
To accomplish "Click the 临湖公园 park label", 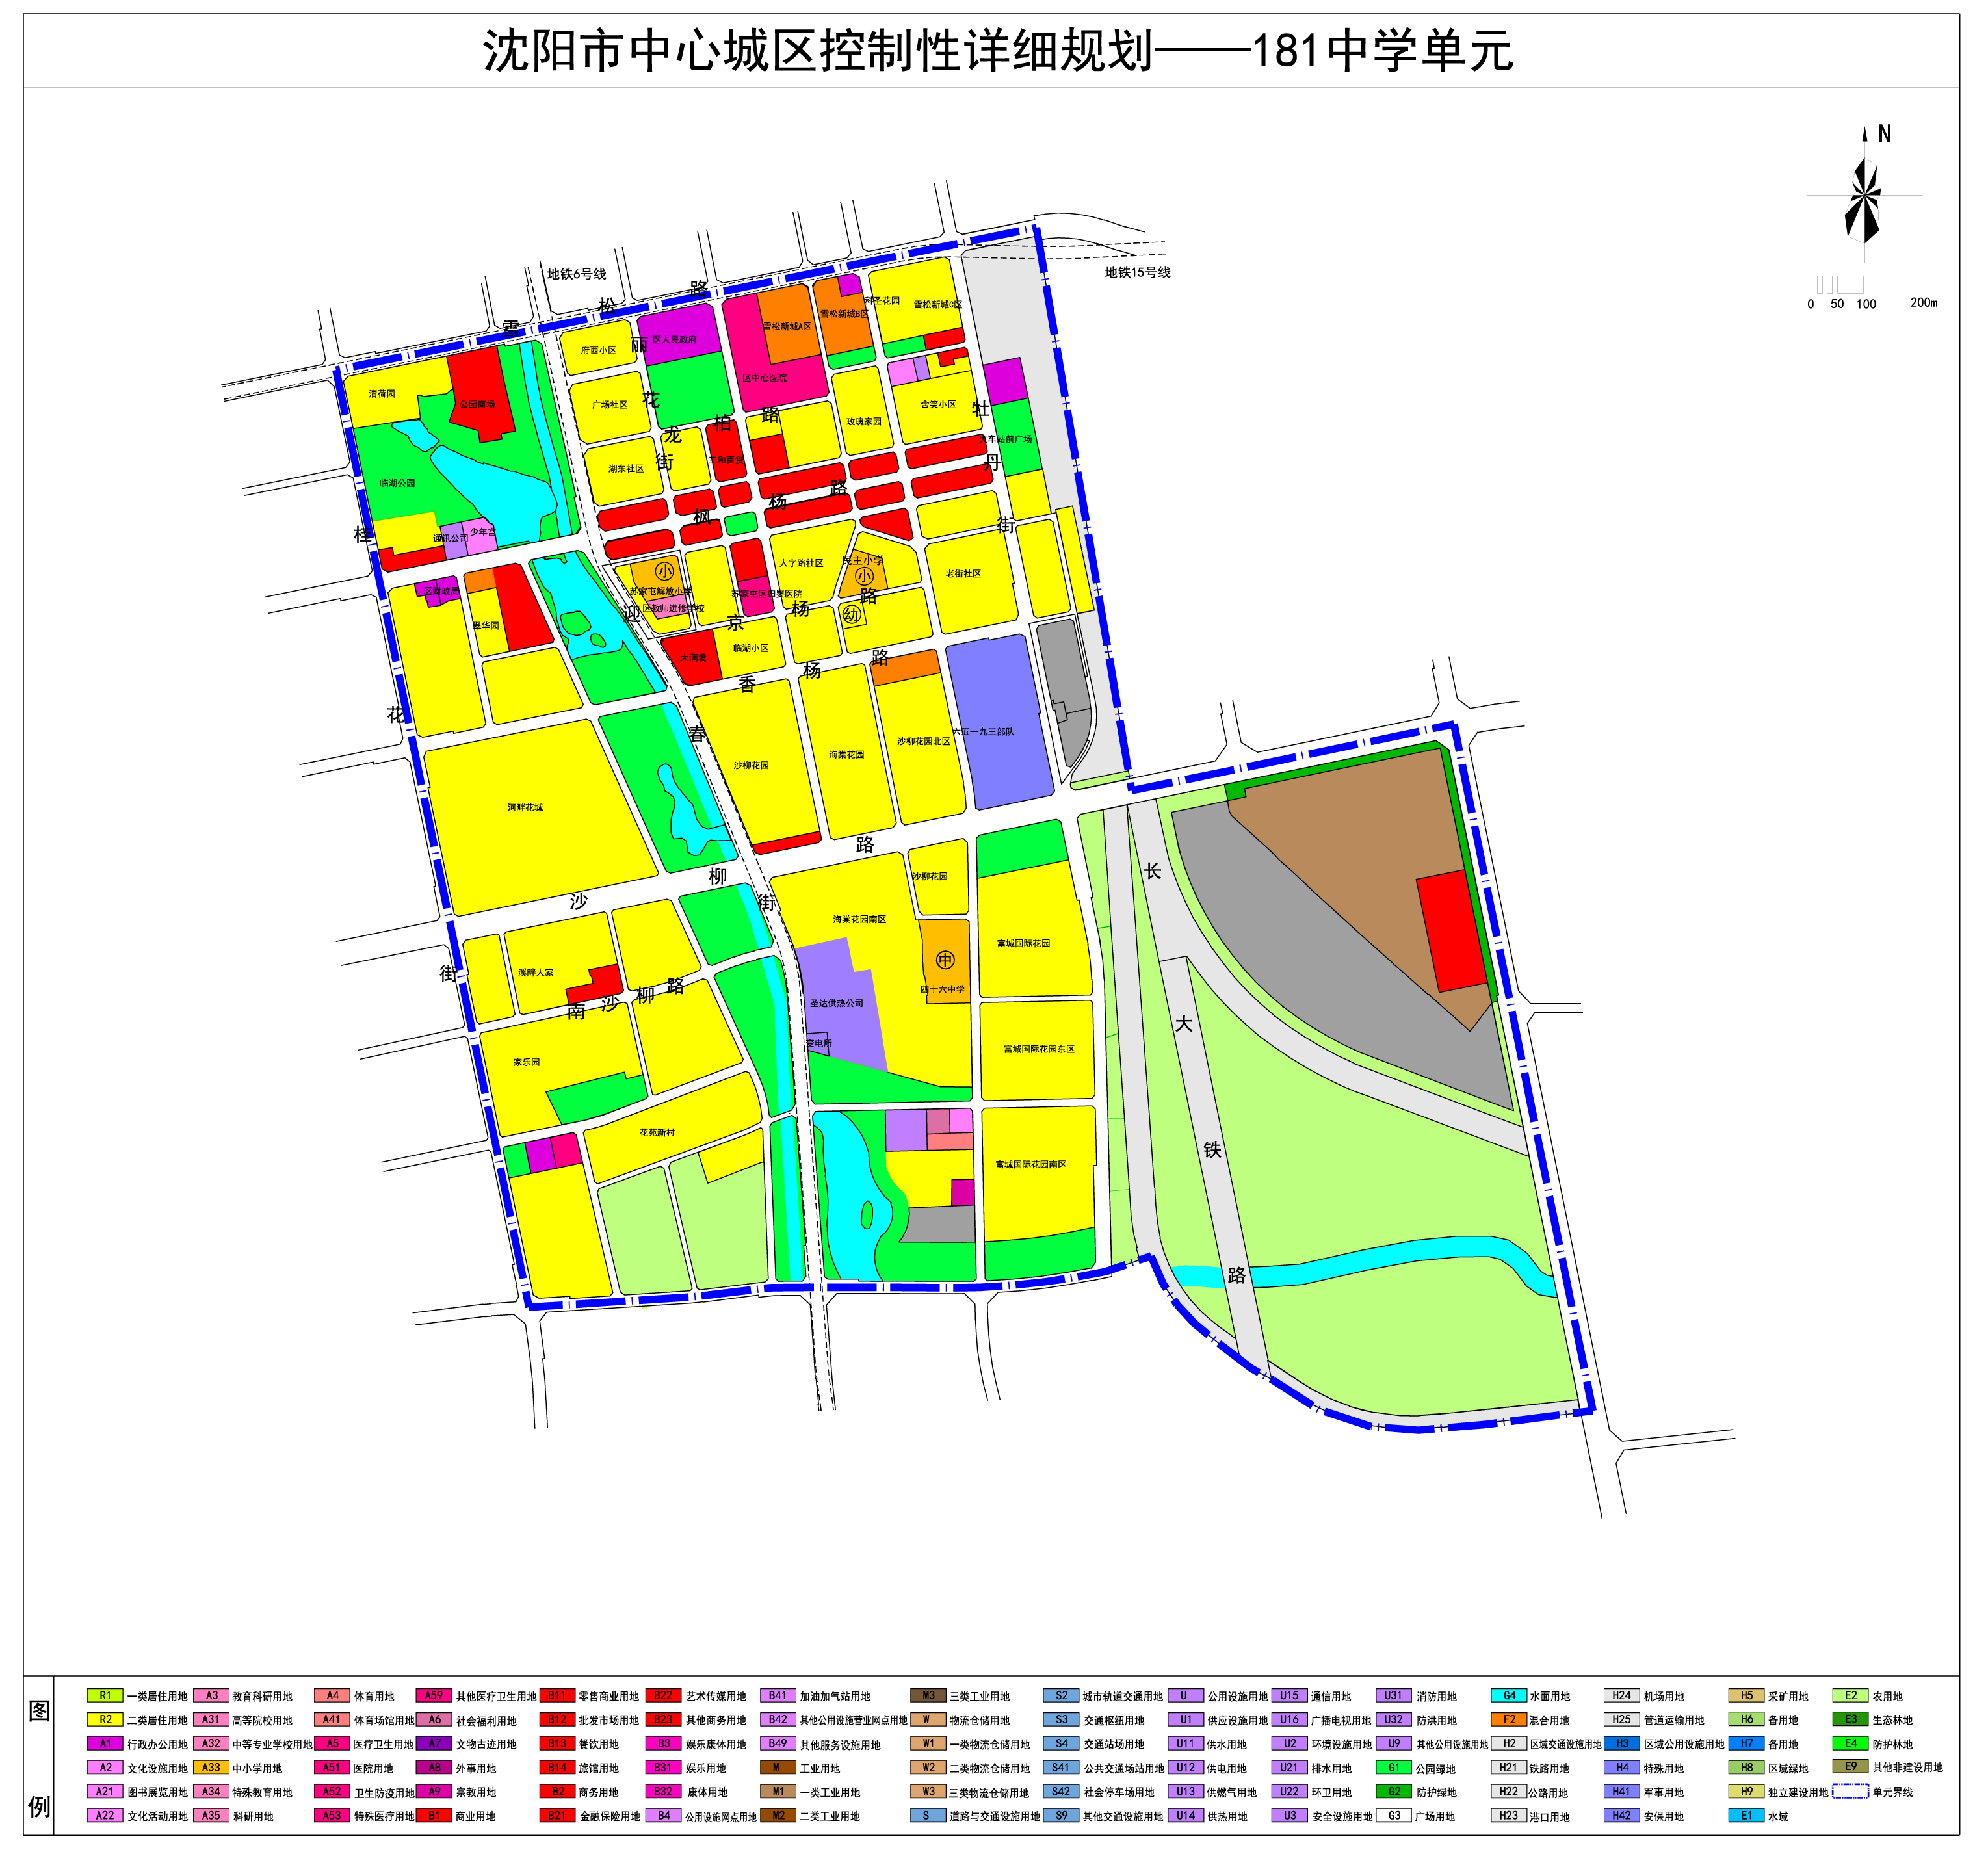I will coord(397,483).
